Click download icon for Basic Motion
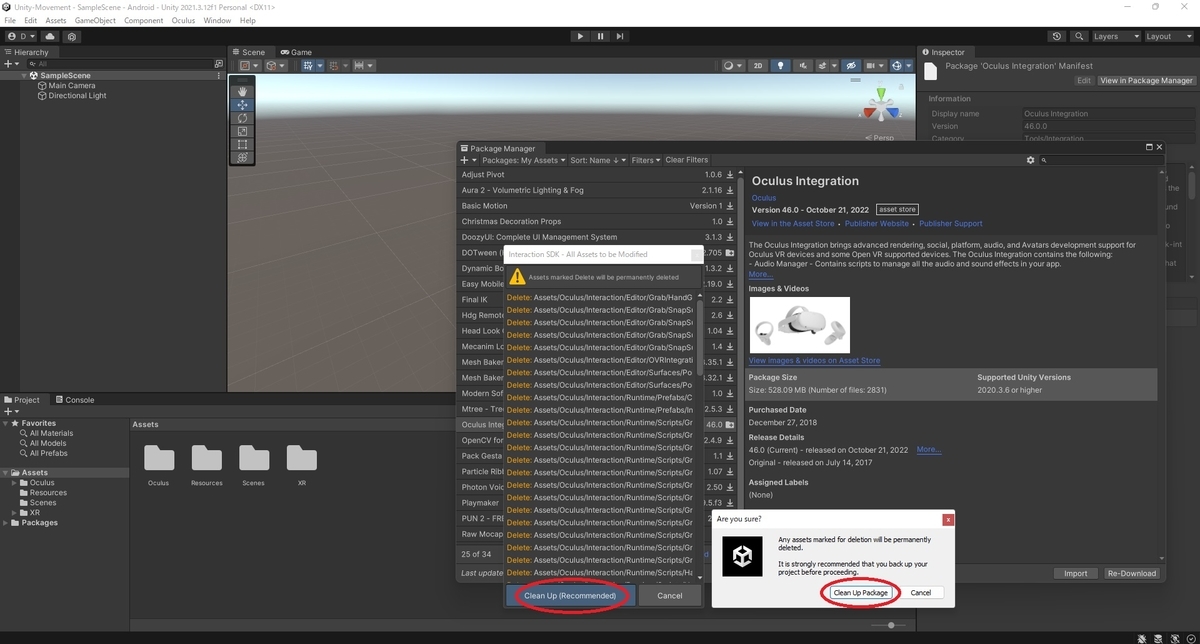 pyautogui.click(x=730, y=206)
